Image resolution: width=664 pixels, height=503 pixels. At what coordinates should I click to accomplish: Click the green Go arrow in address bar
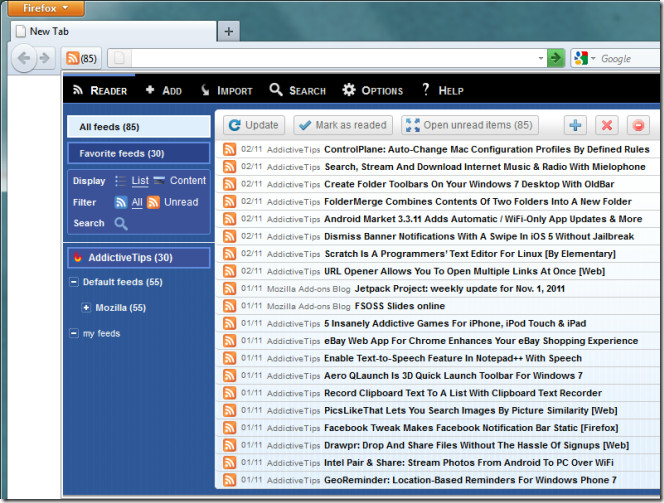tap(555, 58)
